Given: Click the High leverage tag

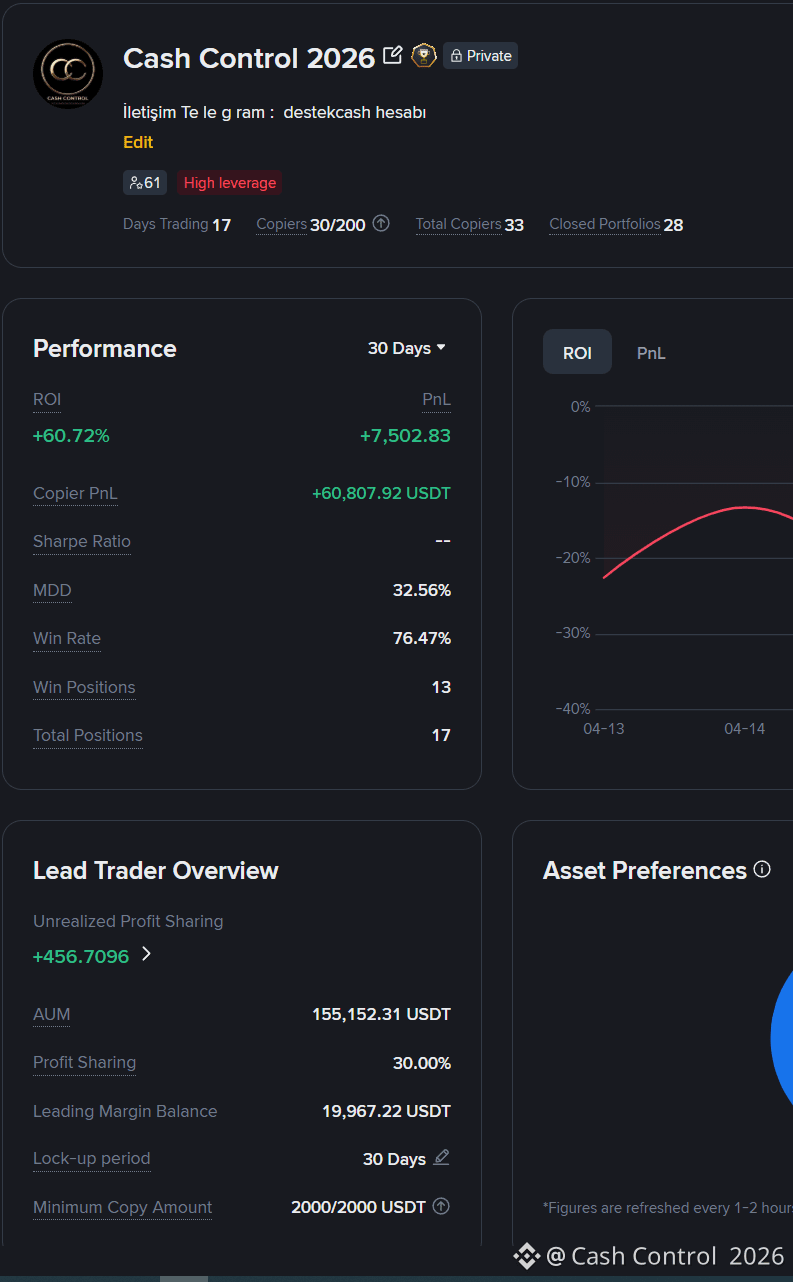Looking at the screenshot, I should pyautogui.click(x=229, y=183).
